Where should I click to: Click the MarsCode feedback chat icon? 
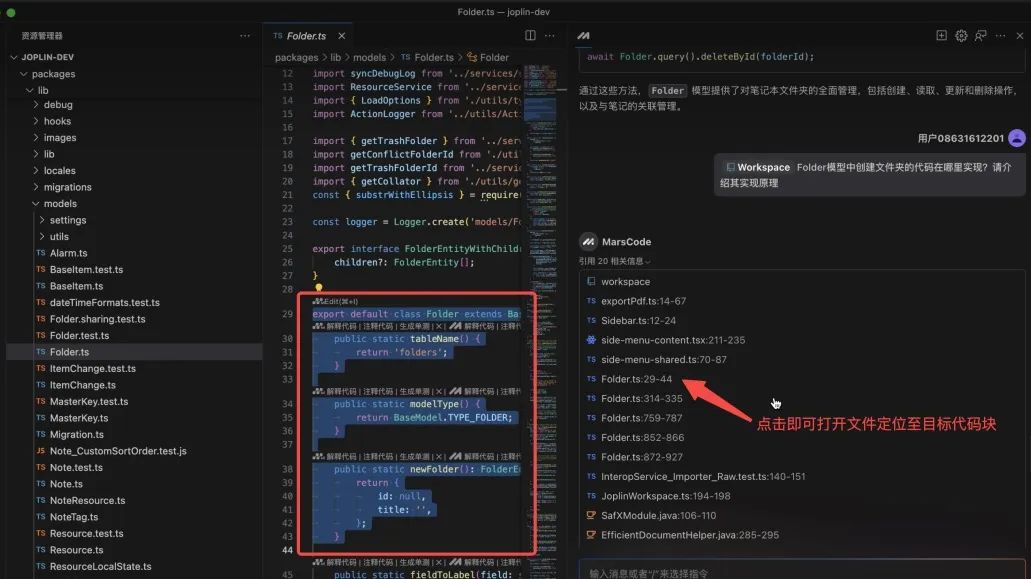[x=980, y=35]
